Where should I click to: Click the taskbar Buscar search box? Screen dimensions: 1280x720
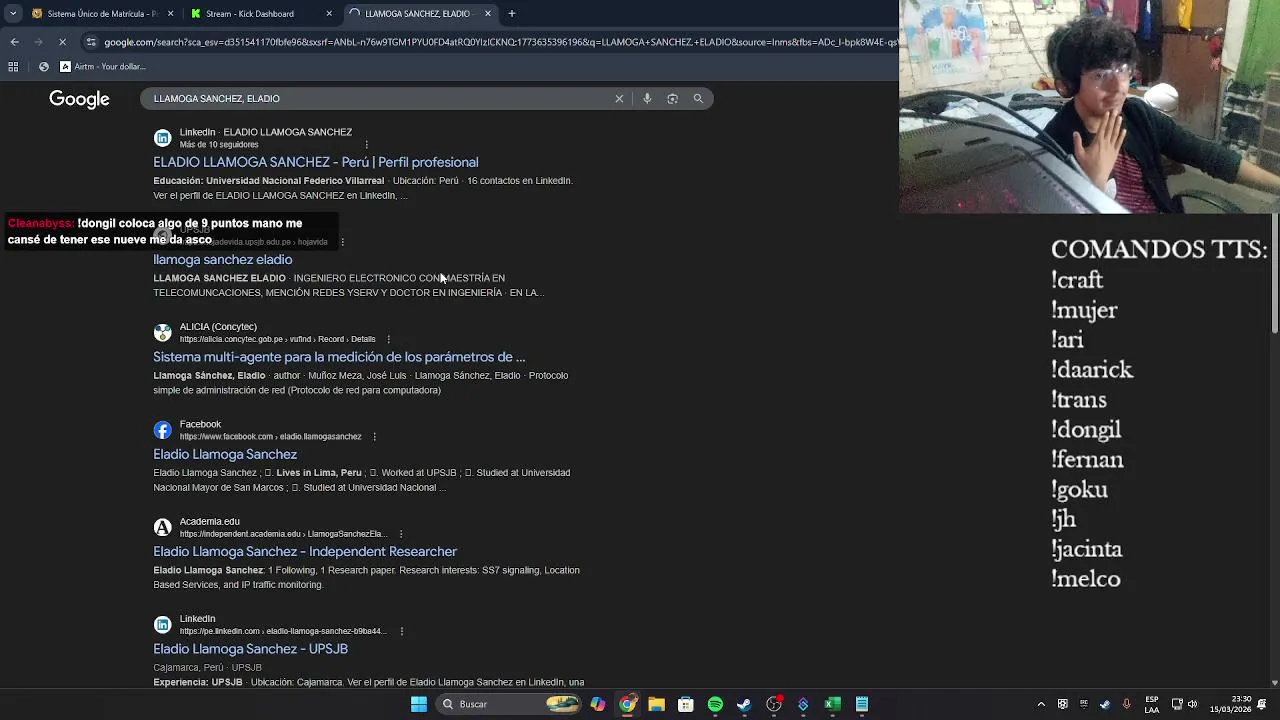[x=510, y=704]
